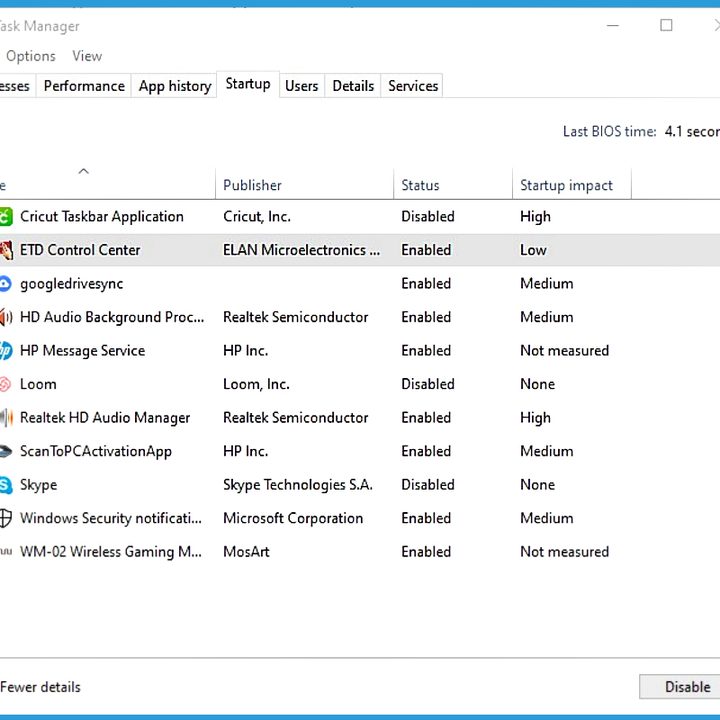720x720 pixels.
Task: Click the HD Audio Background speaker icon
Action: coord(6,317)
